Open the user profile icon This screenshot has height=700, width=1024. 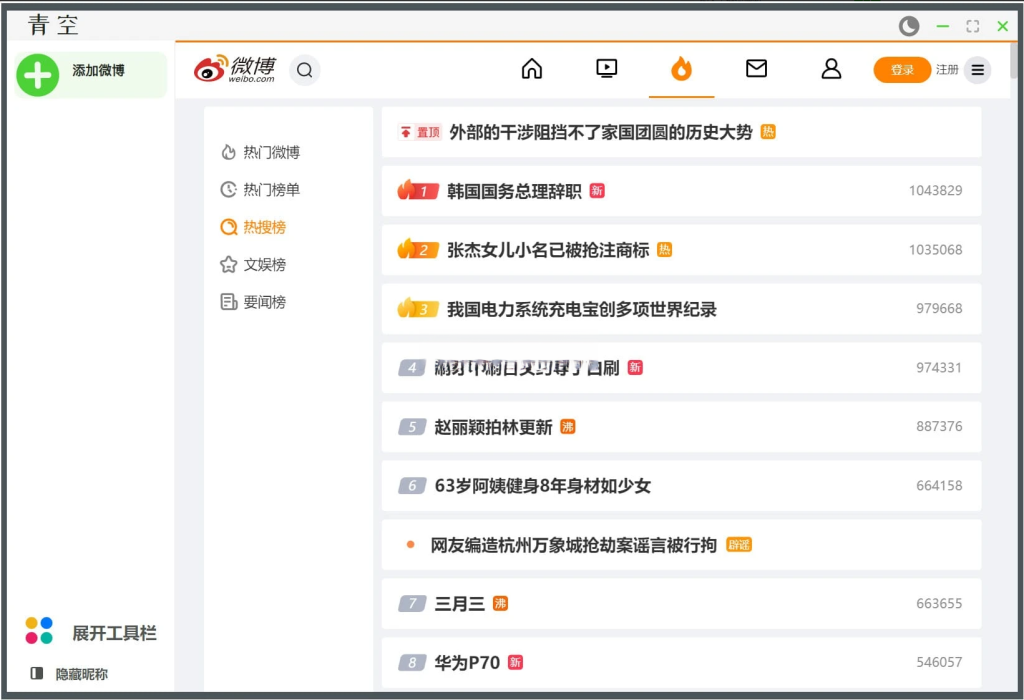click(831, 69)
